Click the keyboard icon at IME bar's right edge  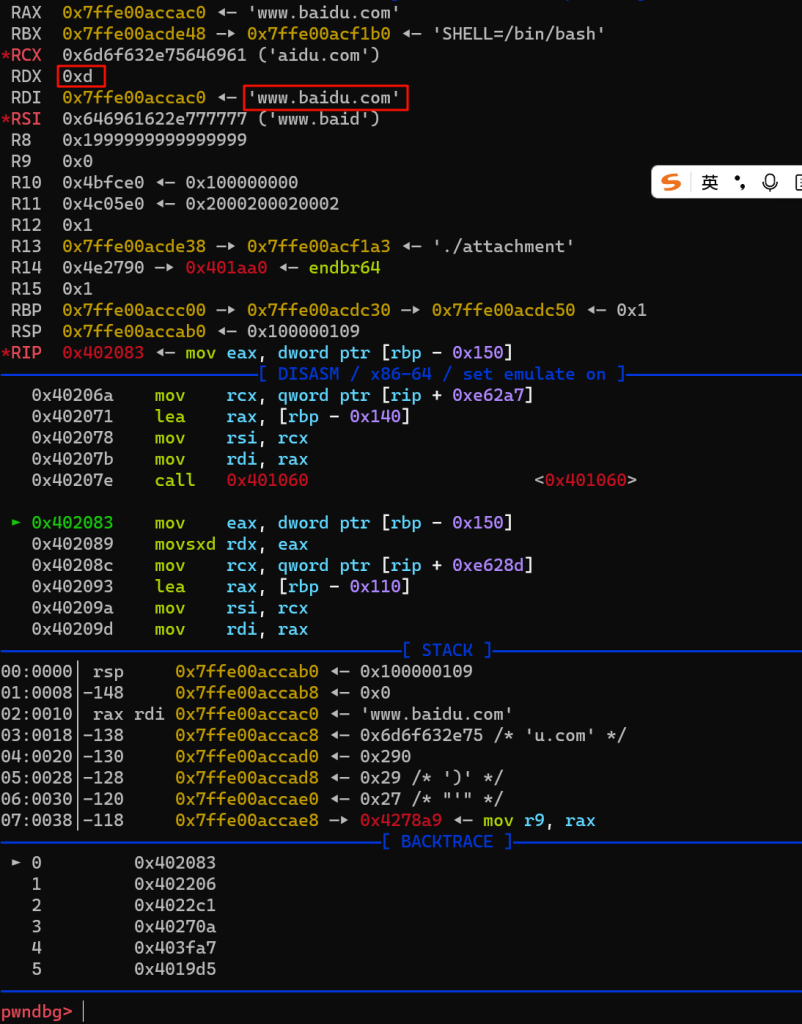tap(796, 182)
